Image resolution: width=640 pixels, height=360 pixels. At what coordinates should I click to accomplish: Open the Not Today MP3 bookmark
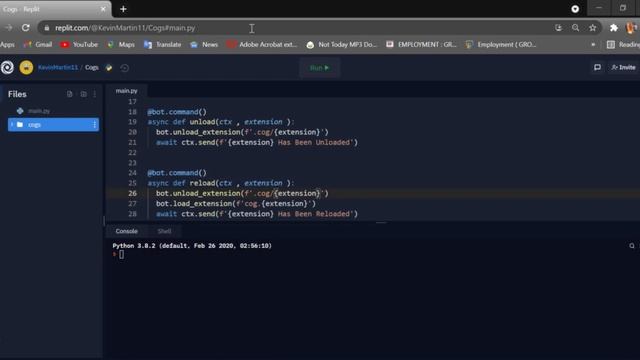click(x=342, y=44)
